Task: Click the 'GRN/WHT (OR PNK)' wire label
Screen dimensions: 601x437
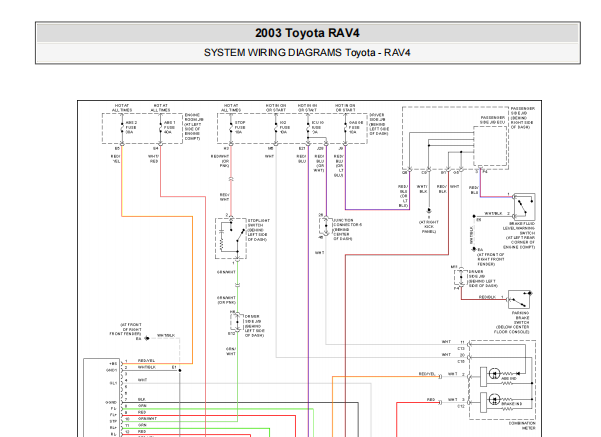Action: tap(227, 300)
